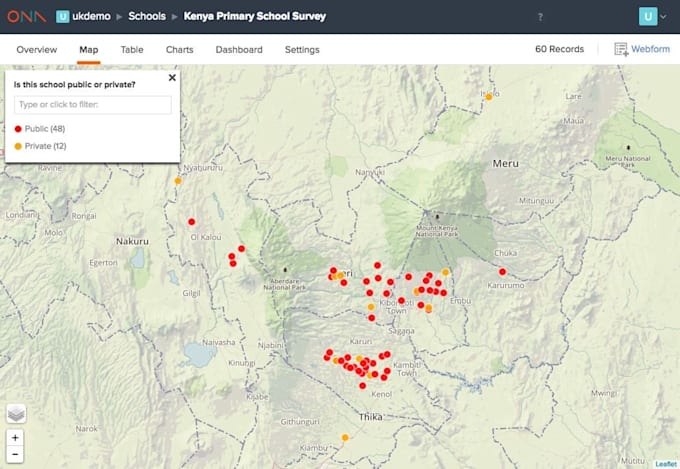The height and width of the screenshot is (469, 680).
Task: Click the ONA logo
Action: pyautogui.click(x=25, y=16)
